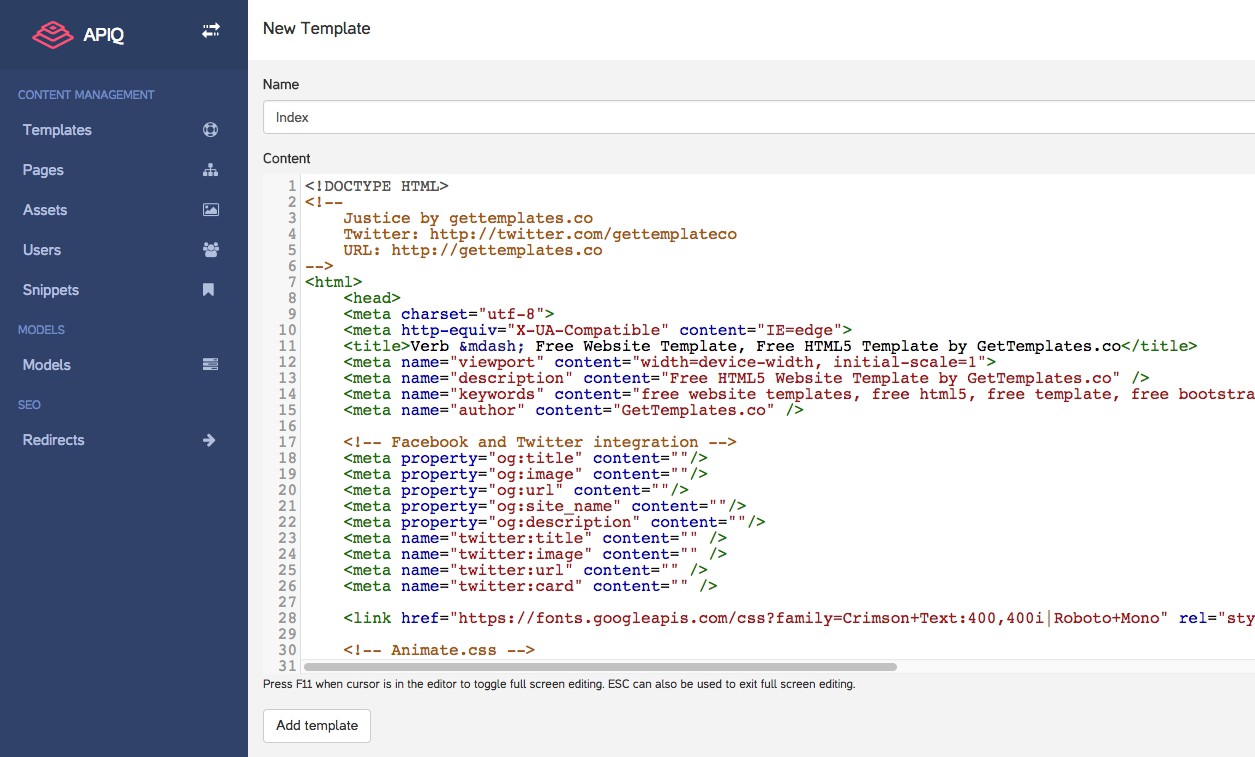
Task: Select Users in the sidebar
Action: [x=42, y=250]
